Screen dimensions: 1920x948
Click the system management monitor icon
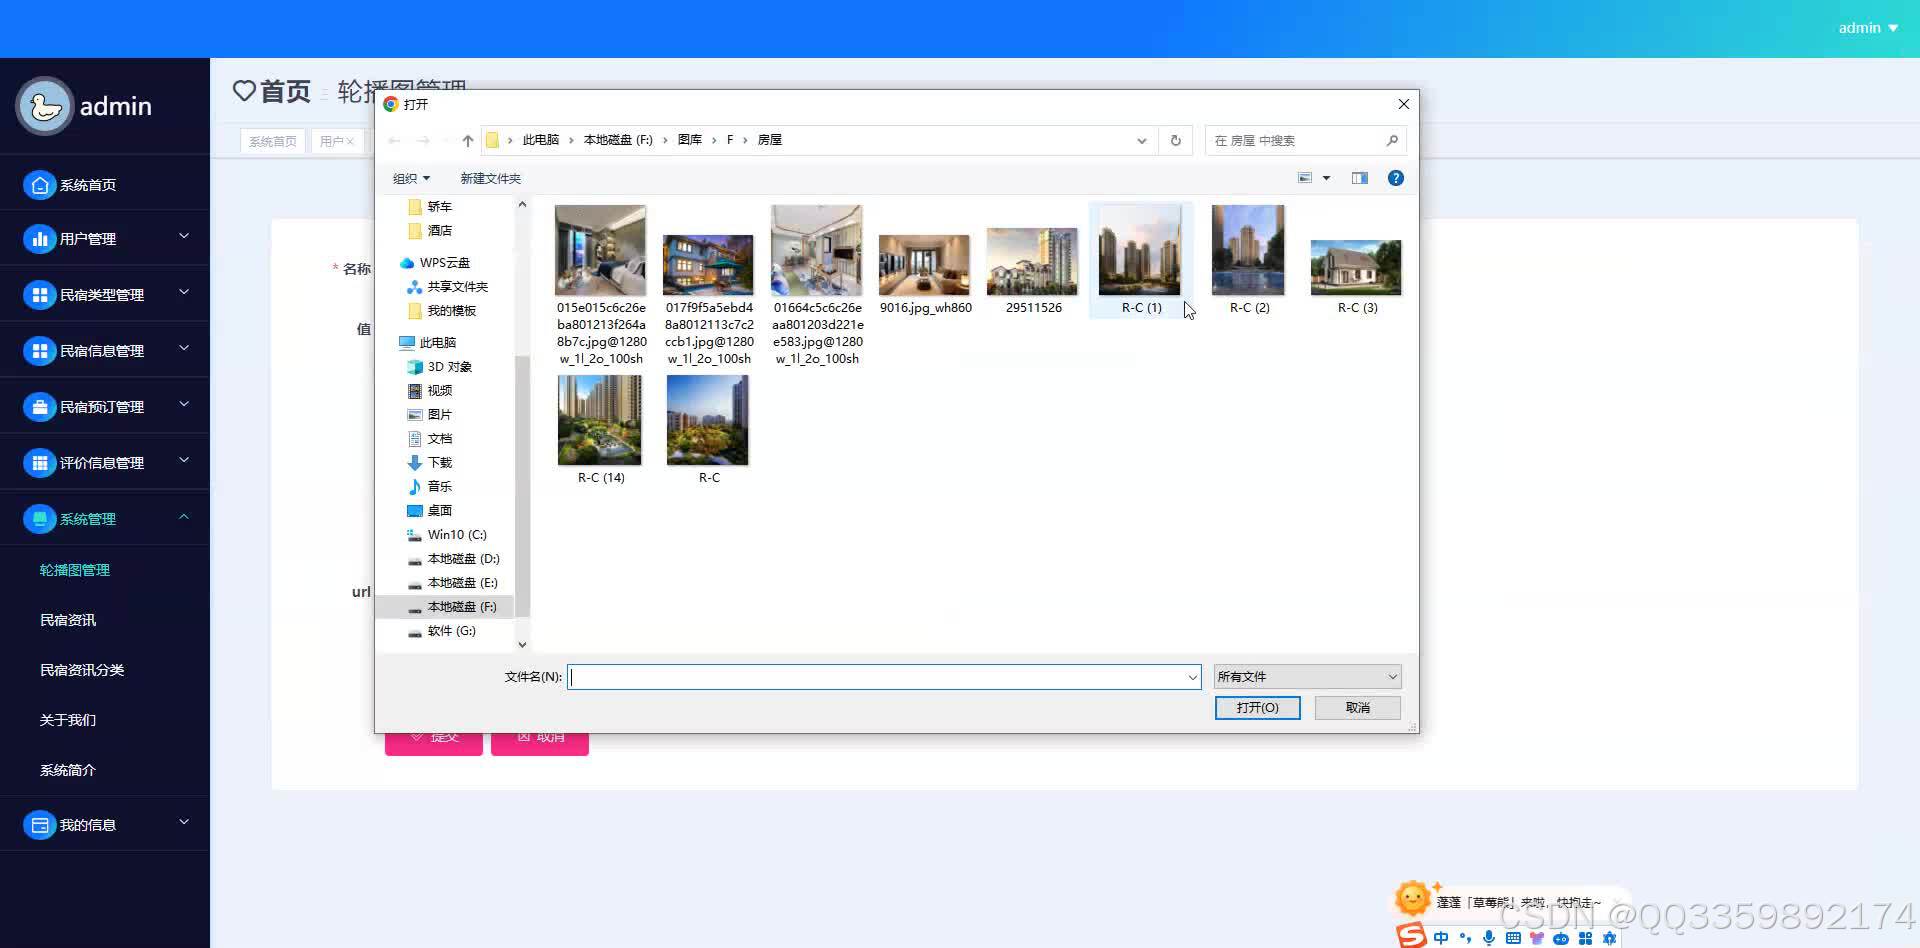(x=40, y=519)
